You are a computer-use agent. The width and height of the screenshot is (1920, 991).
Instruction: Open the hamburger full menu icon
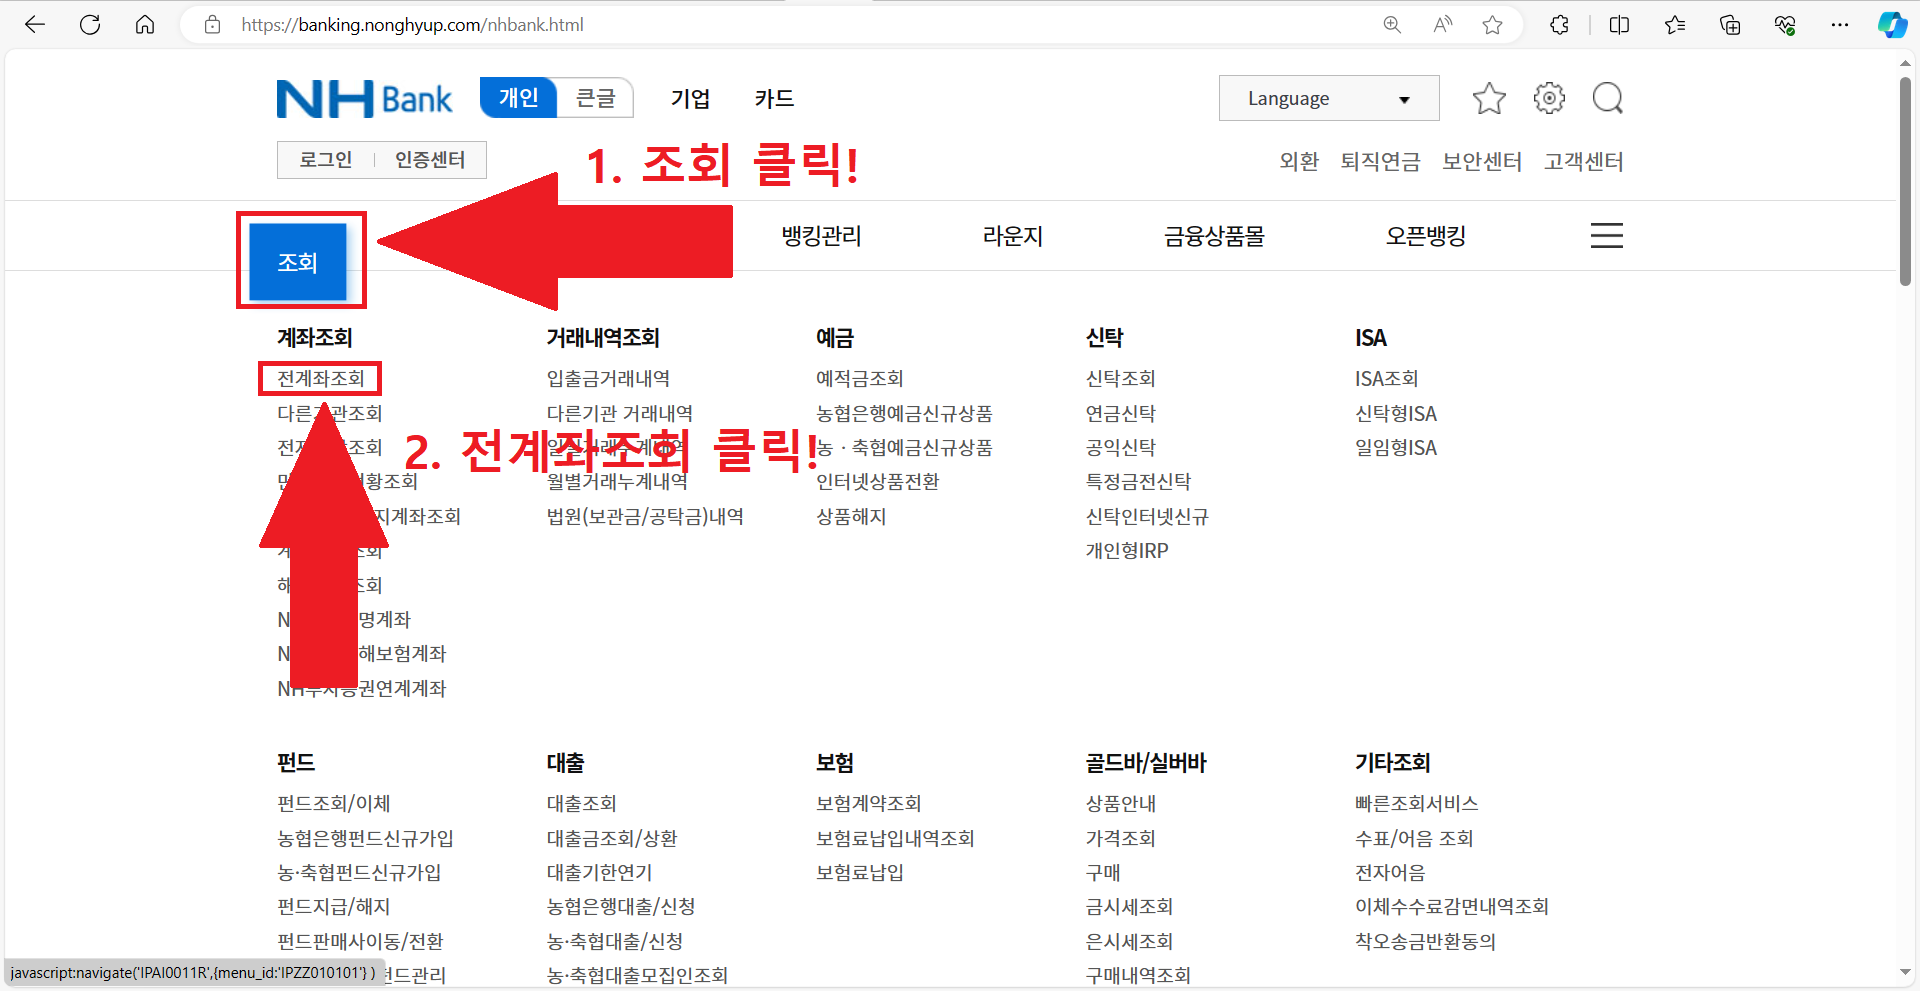(x=1607, y=235)
